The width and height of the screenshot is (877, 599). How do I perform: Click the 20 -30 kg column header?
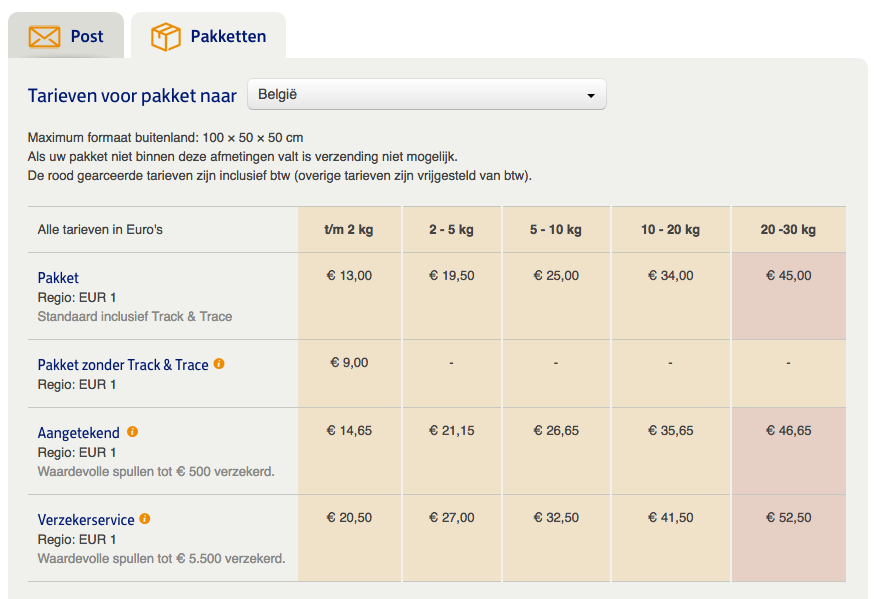[789, 229]
